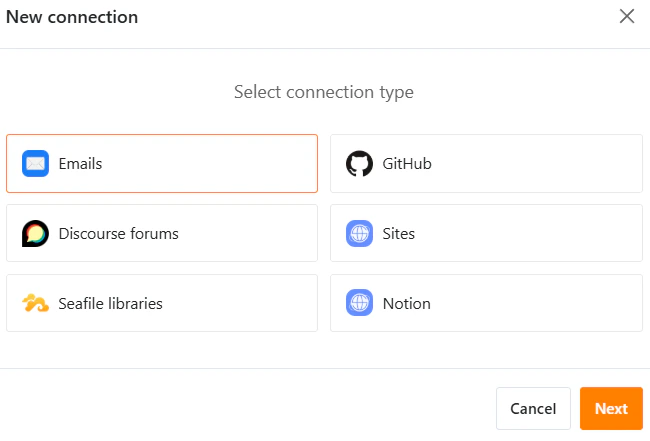The width and height of the screenshot is (650, 441).
Task: Choose the Seafile libraries text label
Action: pos(110,303)
